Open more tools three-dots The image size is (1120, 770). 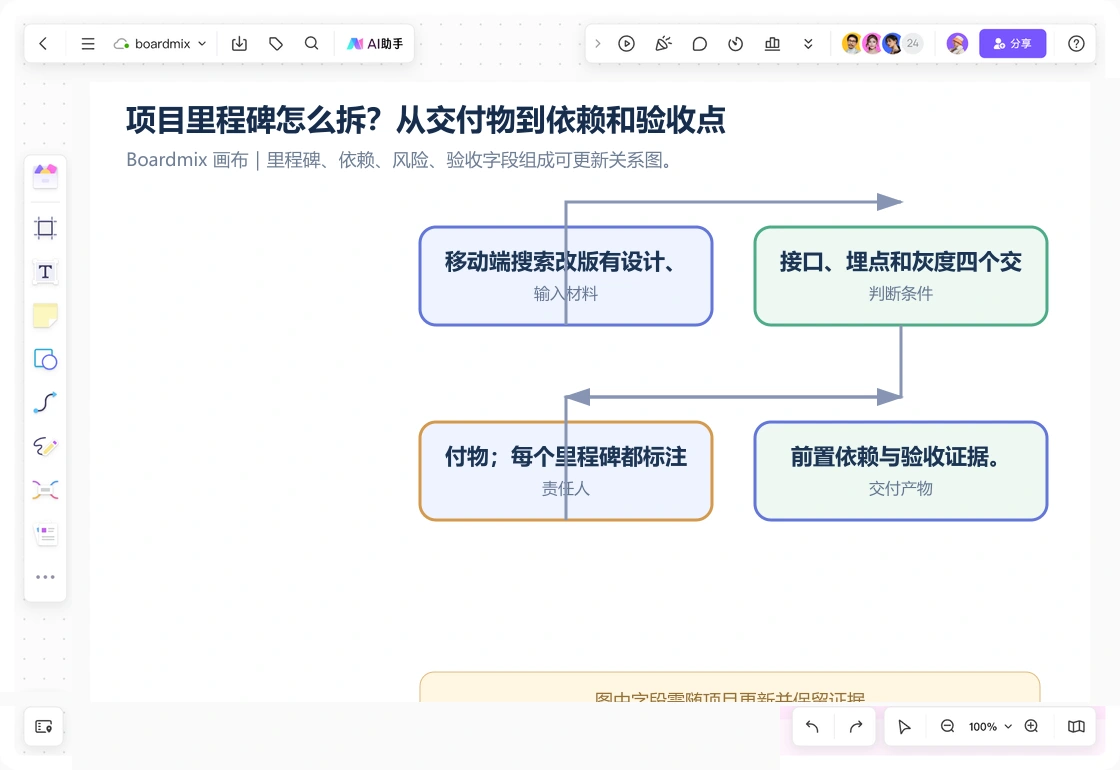pos(45,577)
